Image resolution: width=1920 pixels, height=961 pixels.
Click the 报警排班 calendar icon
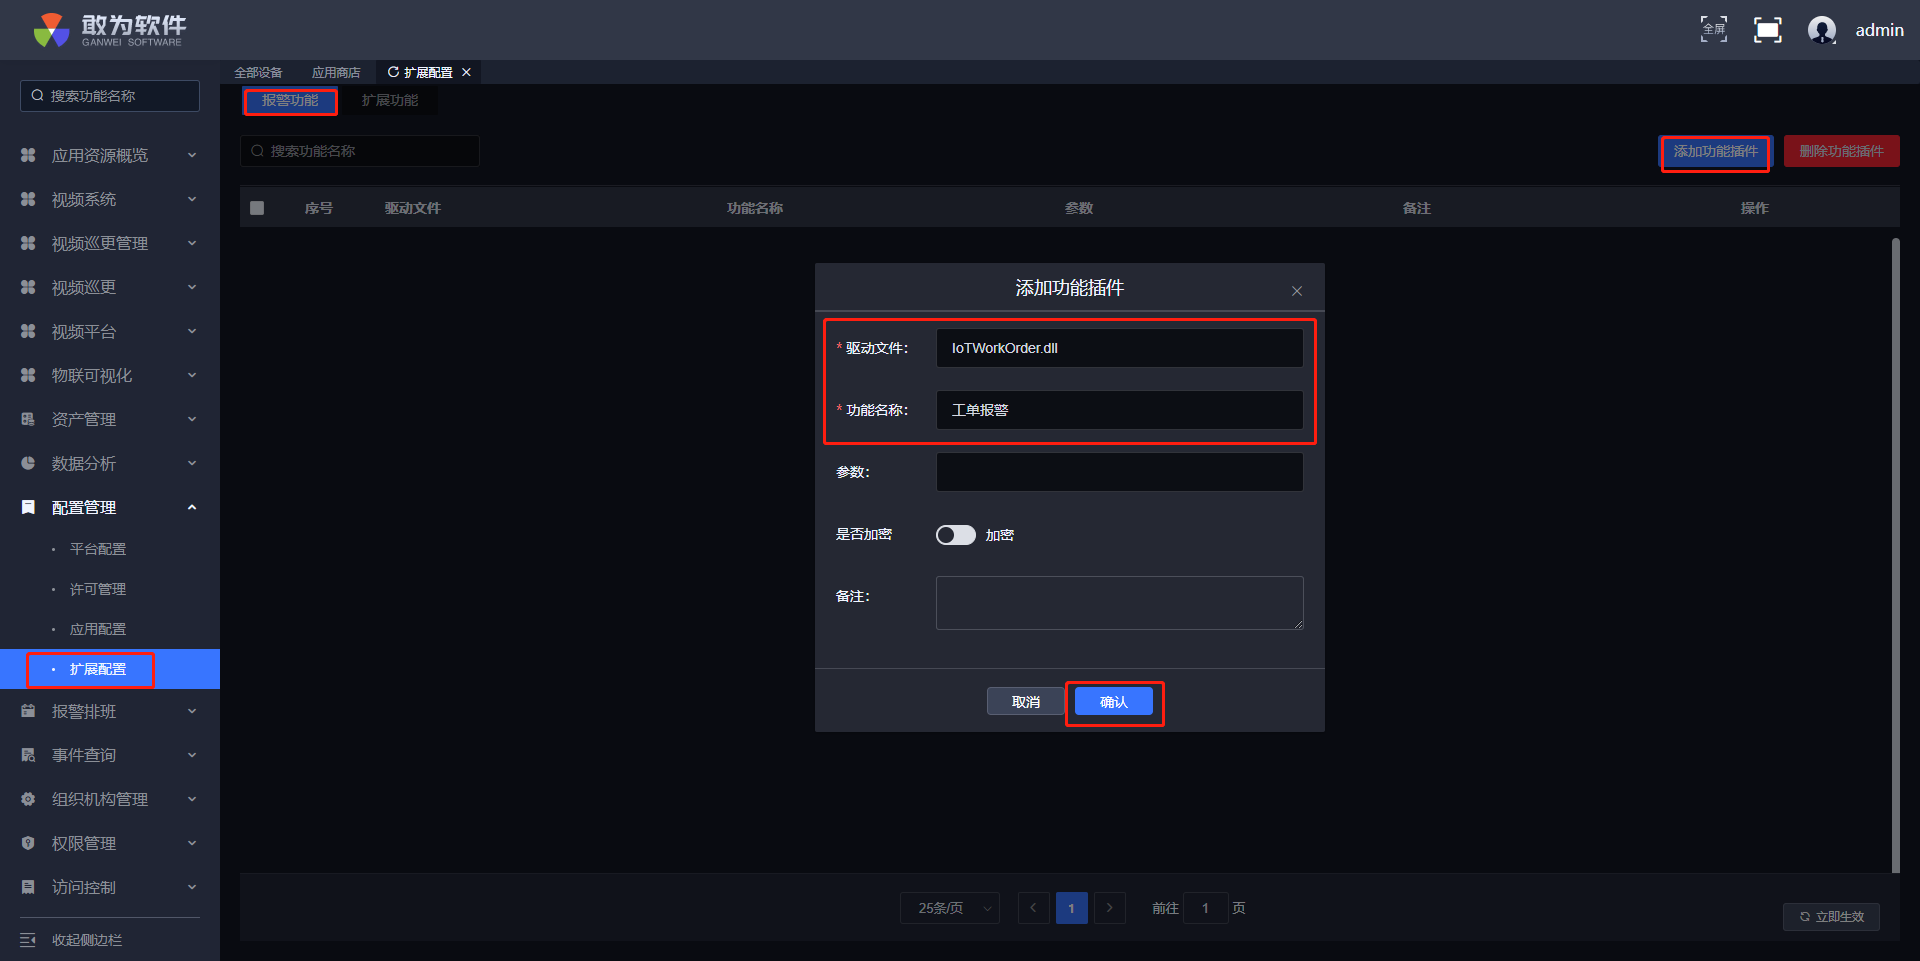28,711
